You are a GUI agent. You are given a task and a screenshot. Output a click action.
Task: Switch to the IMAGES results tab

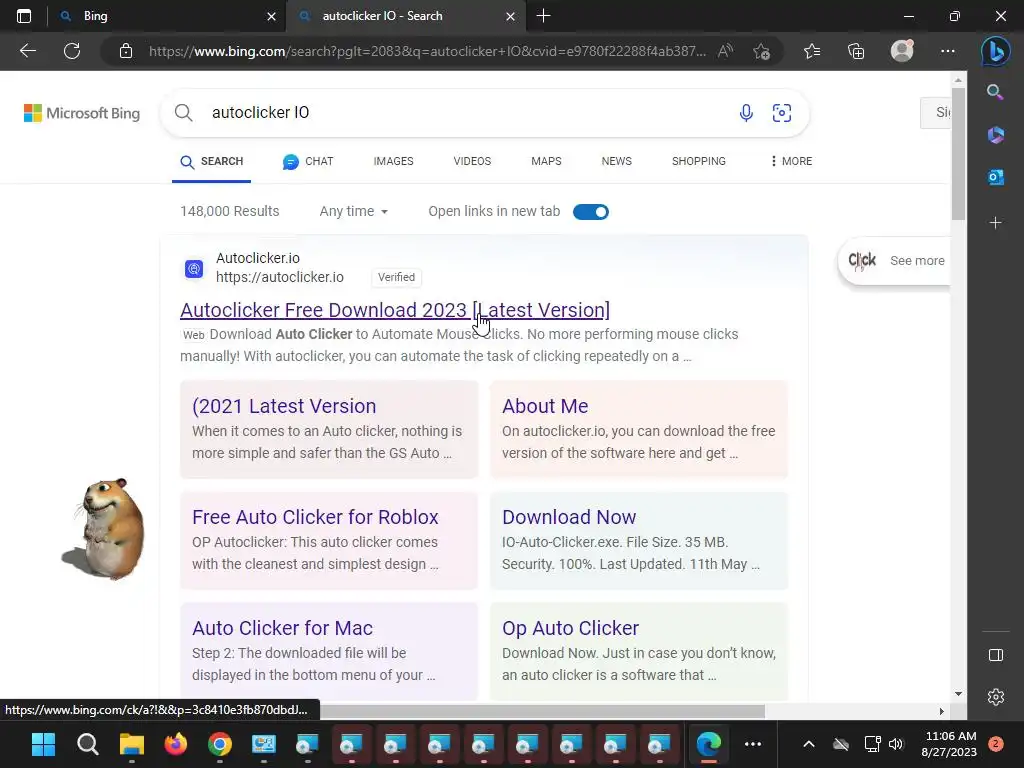pyautogui.click(x=393, y=161)
